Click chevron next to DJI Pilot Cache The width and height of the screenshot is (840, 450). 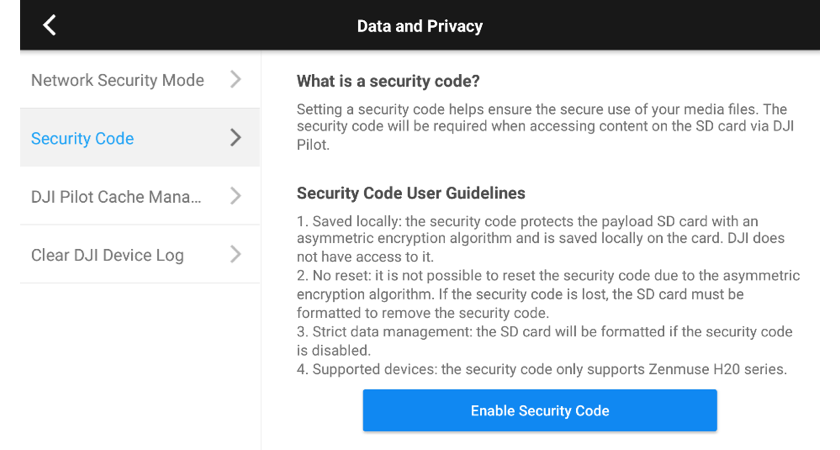(235, 195)
